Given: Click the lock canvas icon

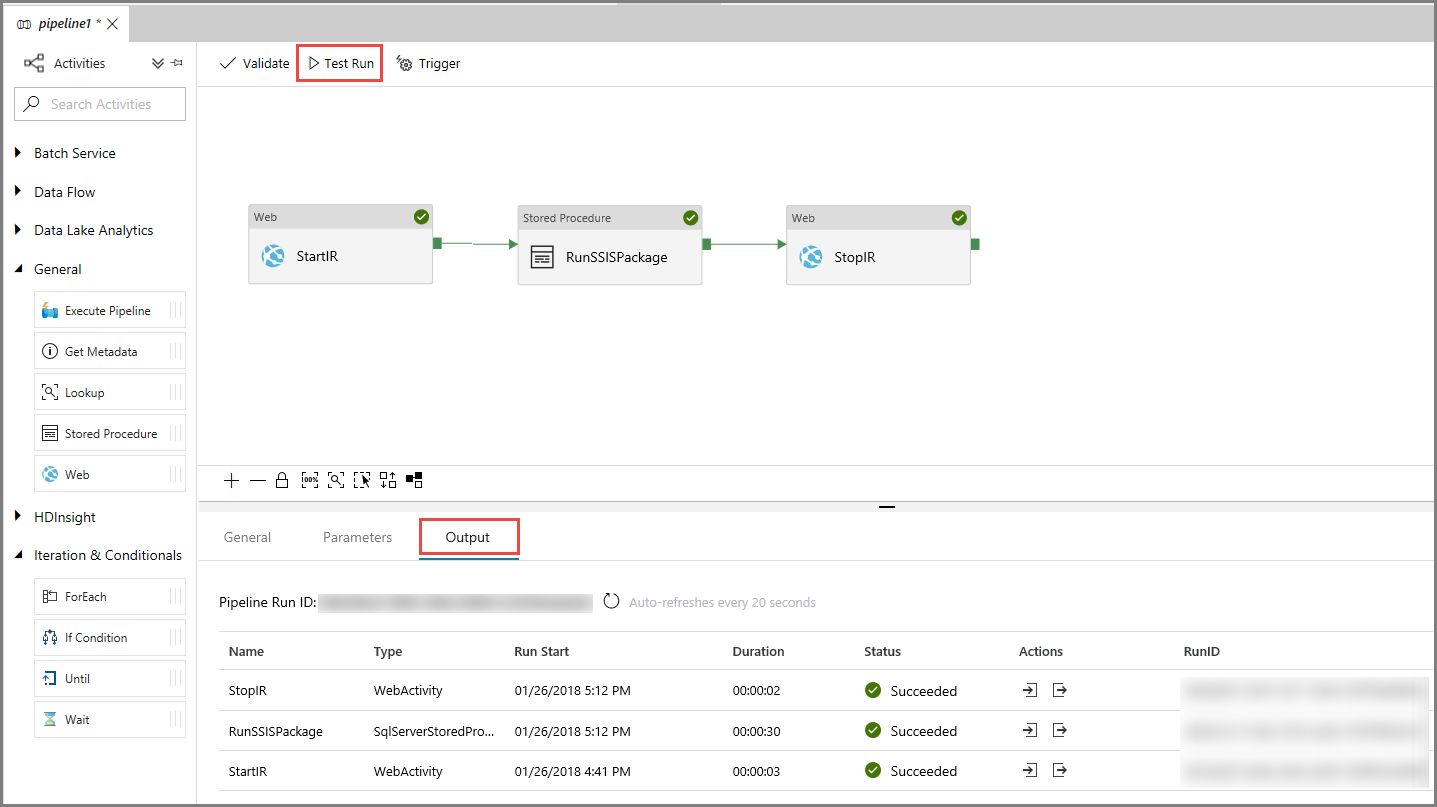Looking at the screenshot, I should (x=283, y=481).
